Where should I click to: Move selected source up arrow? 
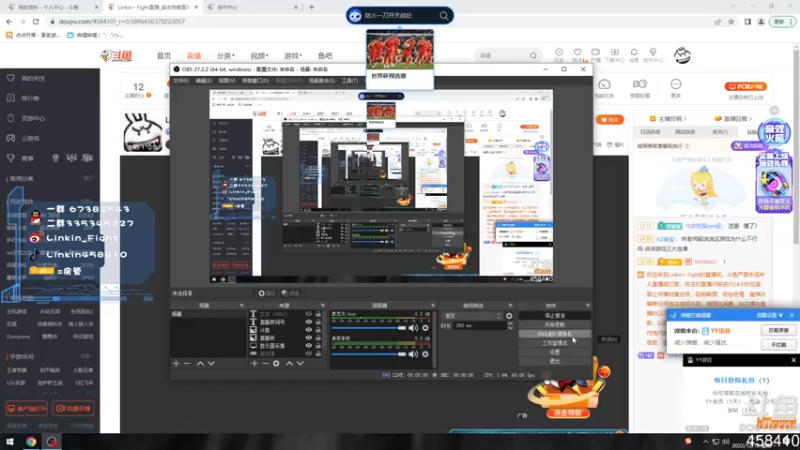click(x=289, y=363)
